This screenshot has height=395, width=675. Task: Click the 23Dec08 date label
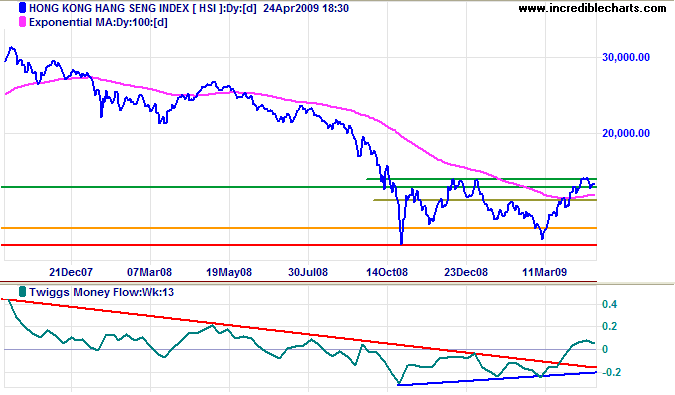[x=466, y=272]
